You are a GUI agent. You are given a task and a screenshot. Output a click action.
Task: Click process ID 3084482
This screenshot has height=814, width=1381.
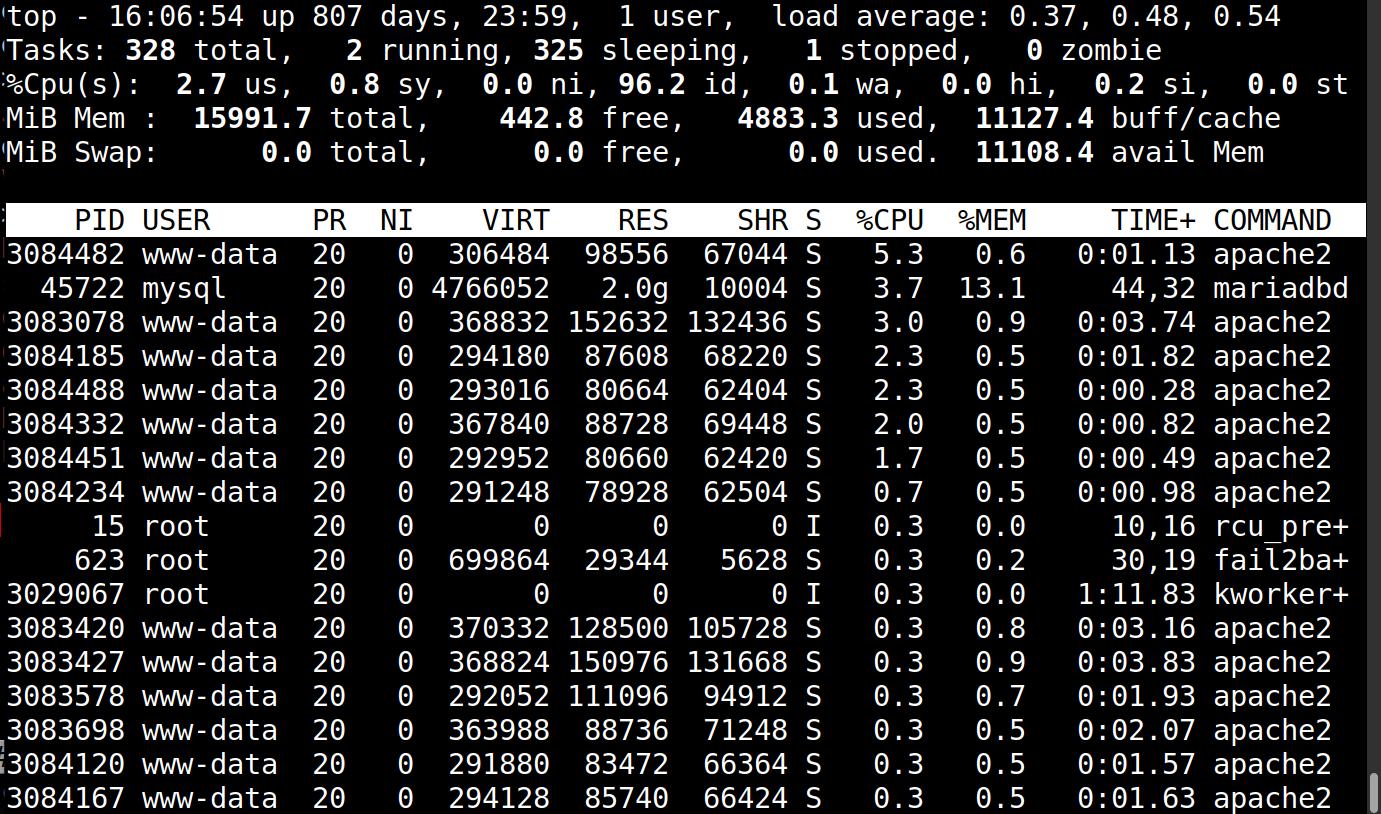[x=65, y=254]
